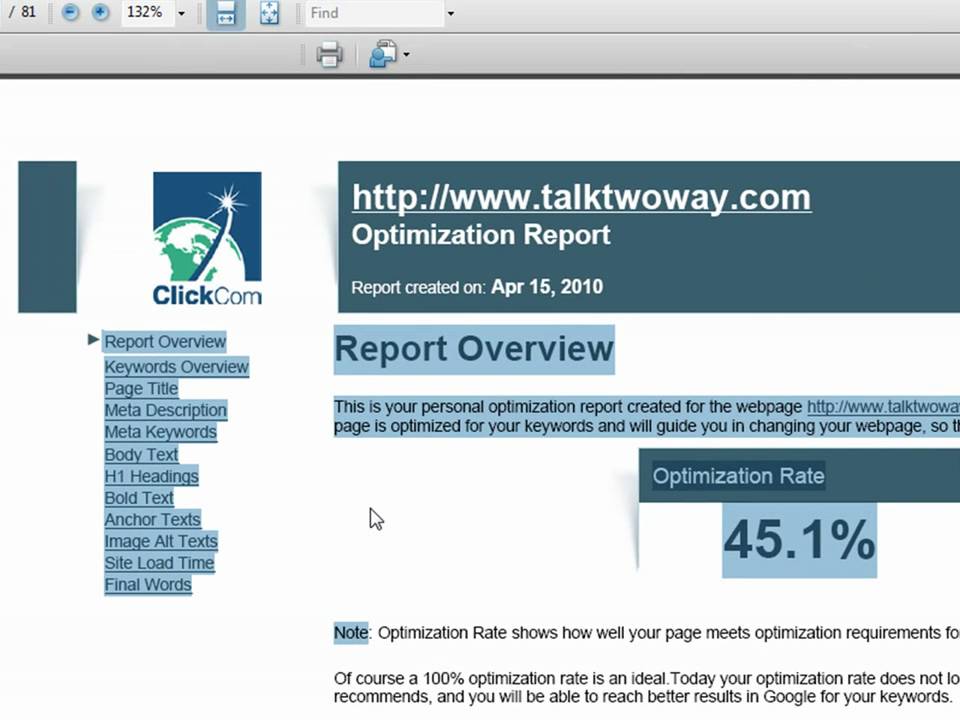Image resolution: width=960 pixels, height=720 pixels.
Task: Click the Optimization Report subtitle text
Action: point(481,235)
